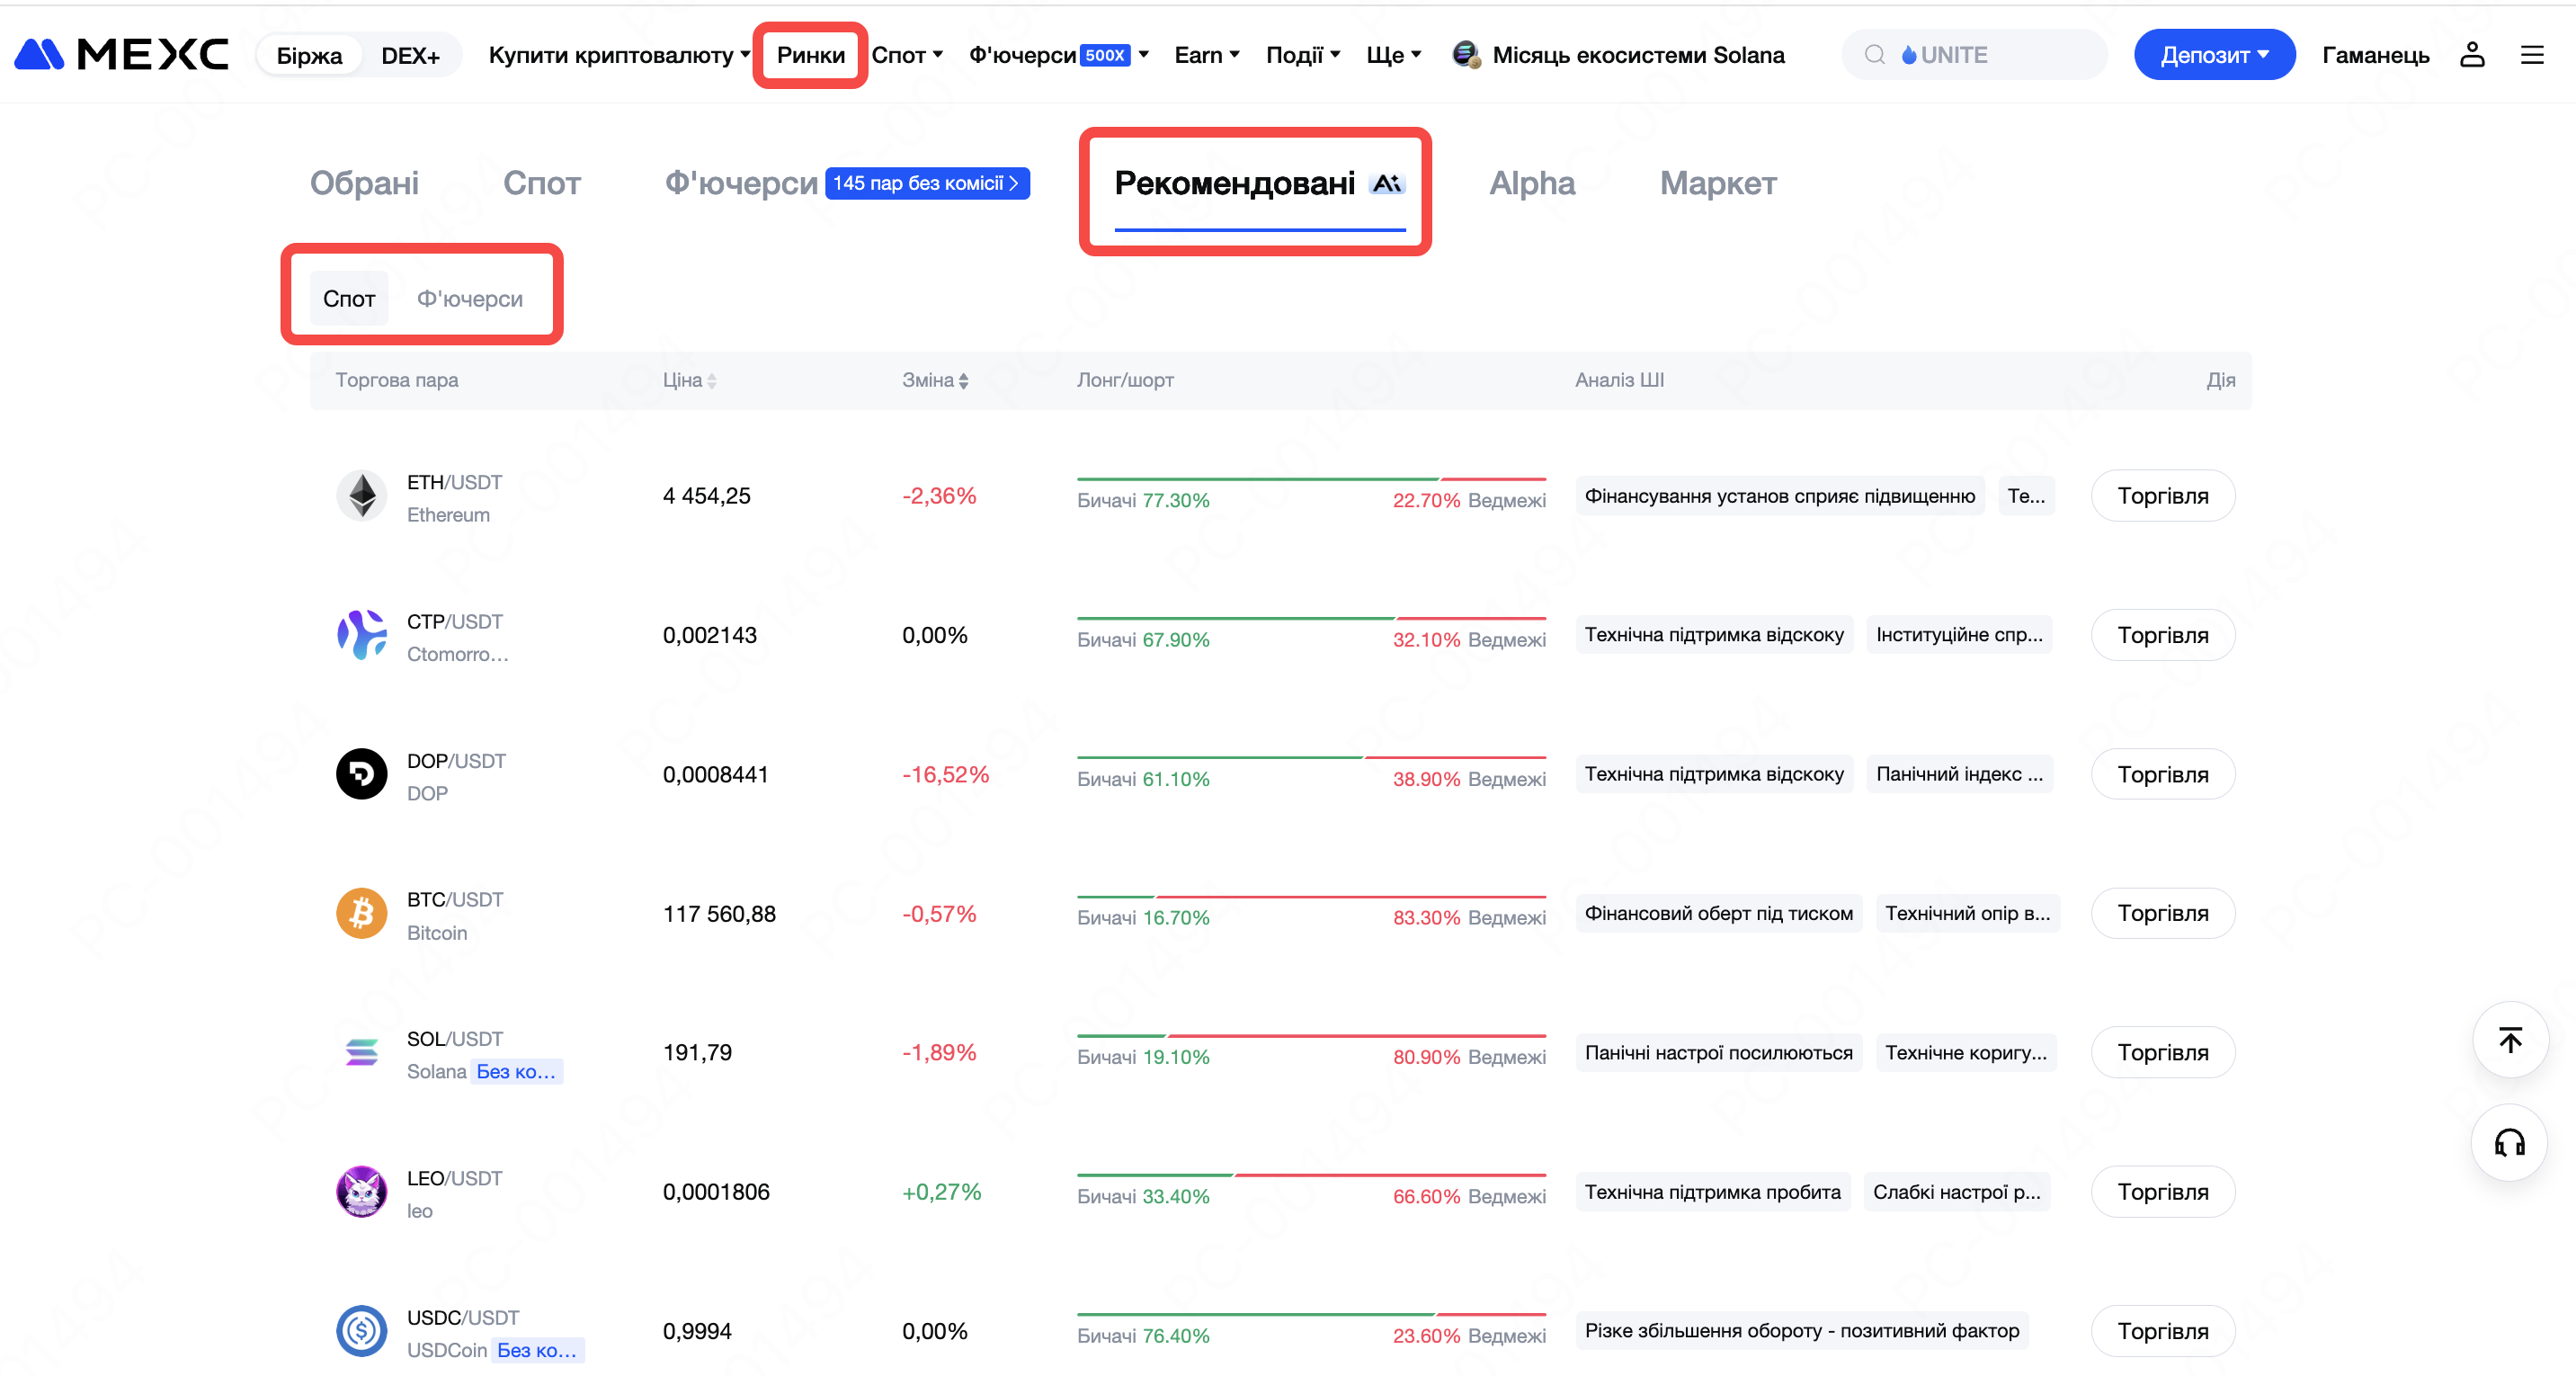
Task: Click Панічні настрої посилюються tag
Action: 1718,1052
